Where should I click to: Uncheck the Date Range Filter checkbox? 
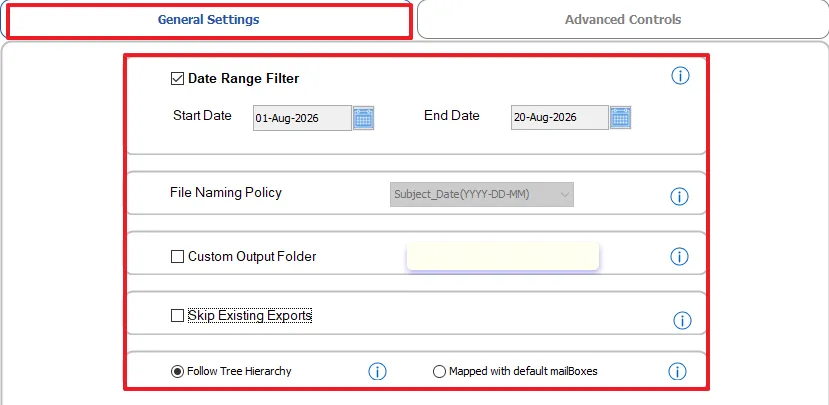tap(177, 79)
